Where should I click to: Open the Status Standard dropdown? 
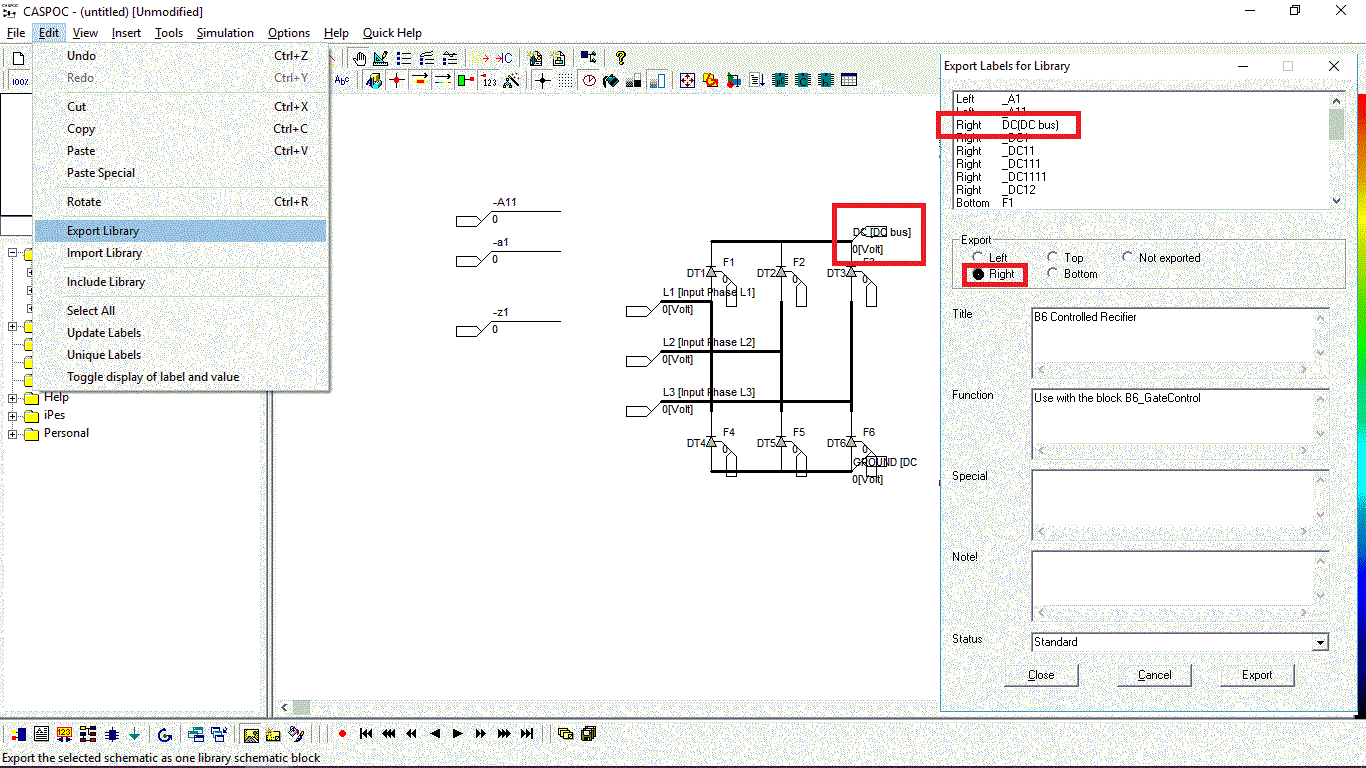1320,642
